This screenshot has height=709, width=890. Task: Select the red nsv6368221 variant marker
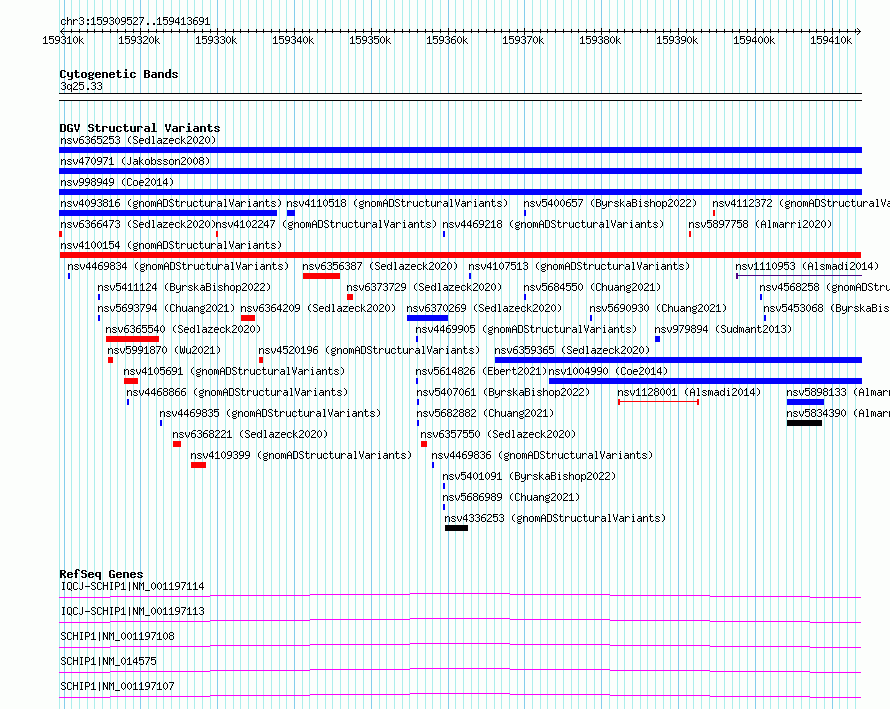pyautogui.click(x=177, y=444)
